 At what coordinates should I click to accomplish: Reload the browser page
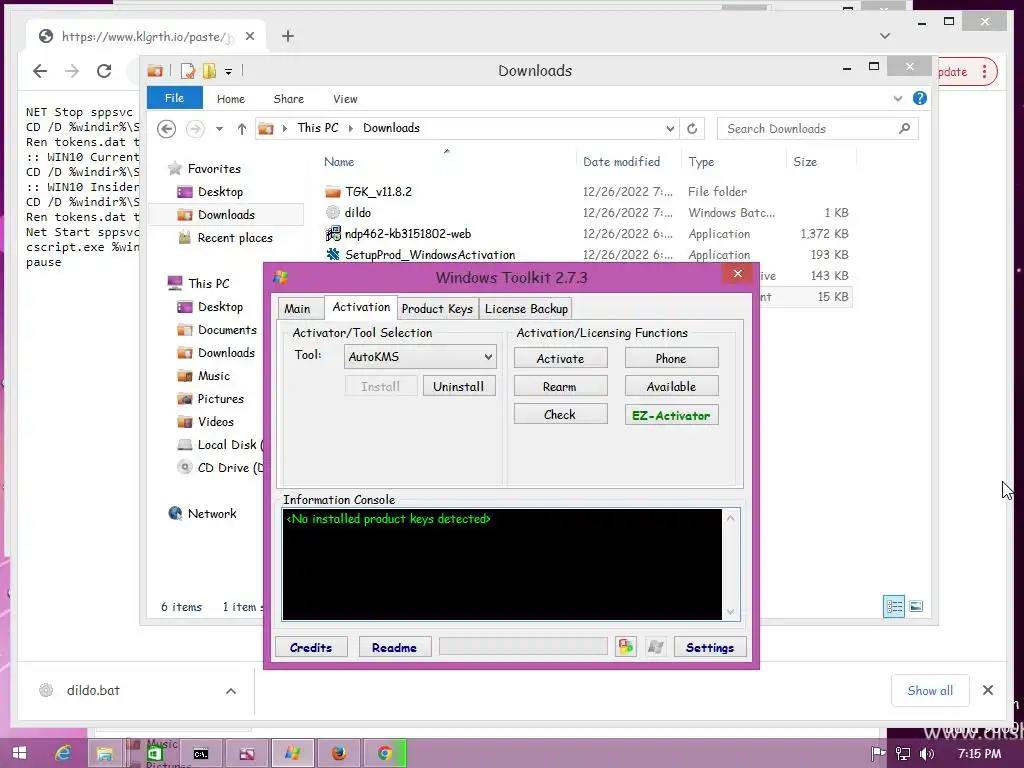104,71
